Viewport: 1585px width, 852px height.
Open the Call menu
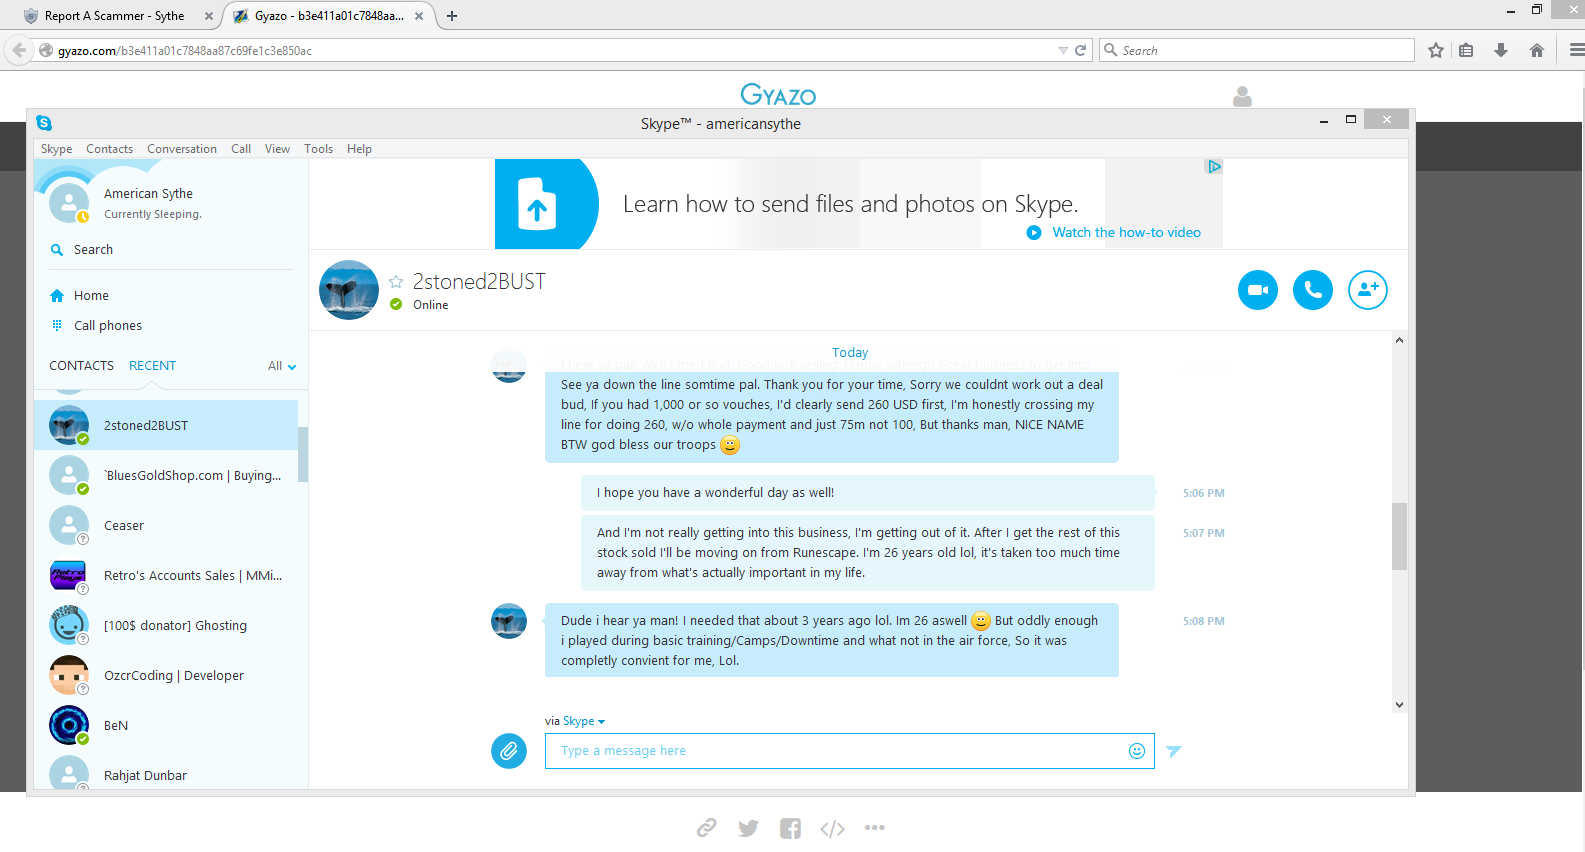coord(241,149)
